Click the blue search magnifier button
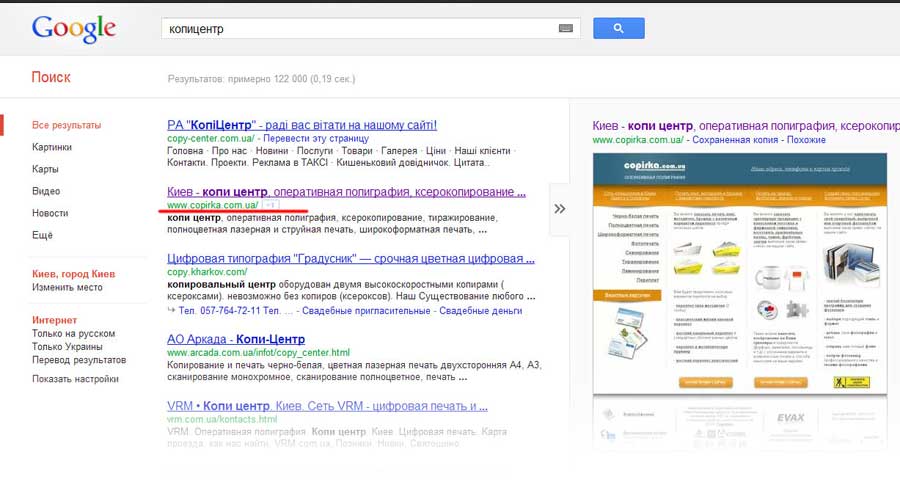Screen dimensions: 900x482 pos(619,28)
